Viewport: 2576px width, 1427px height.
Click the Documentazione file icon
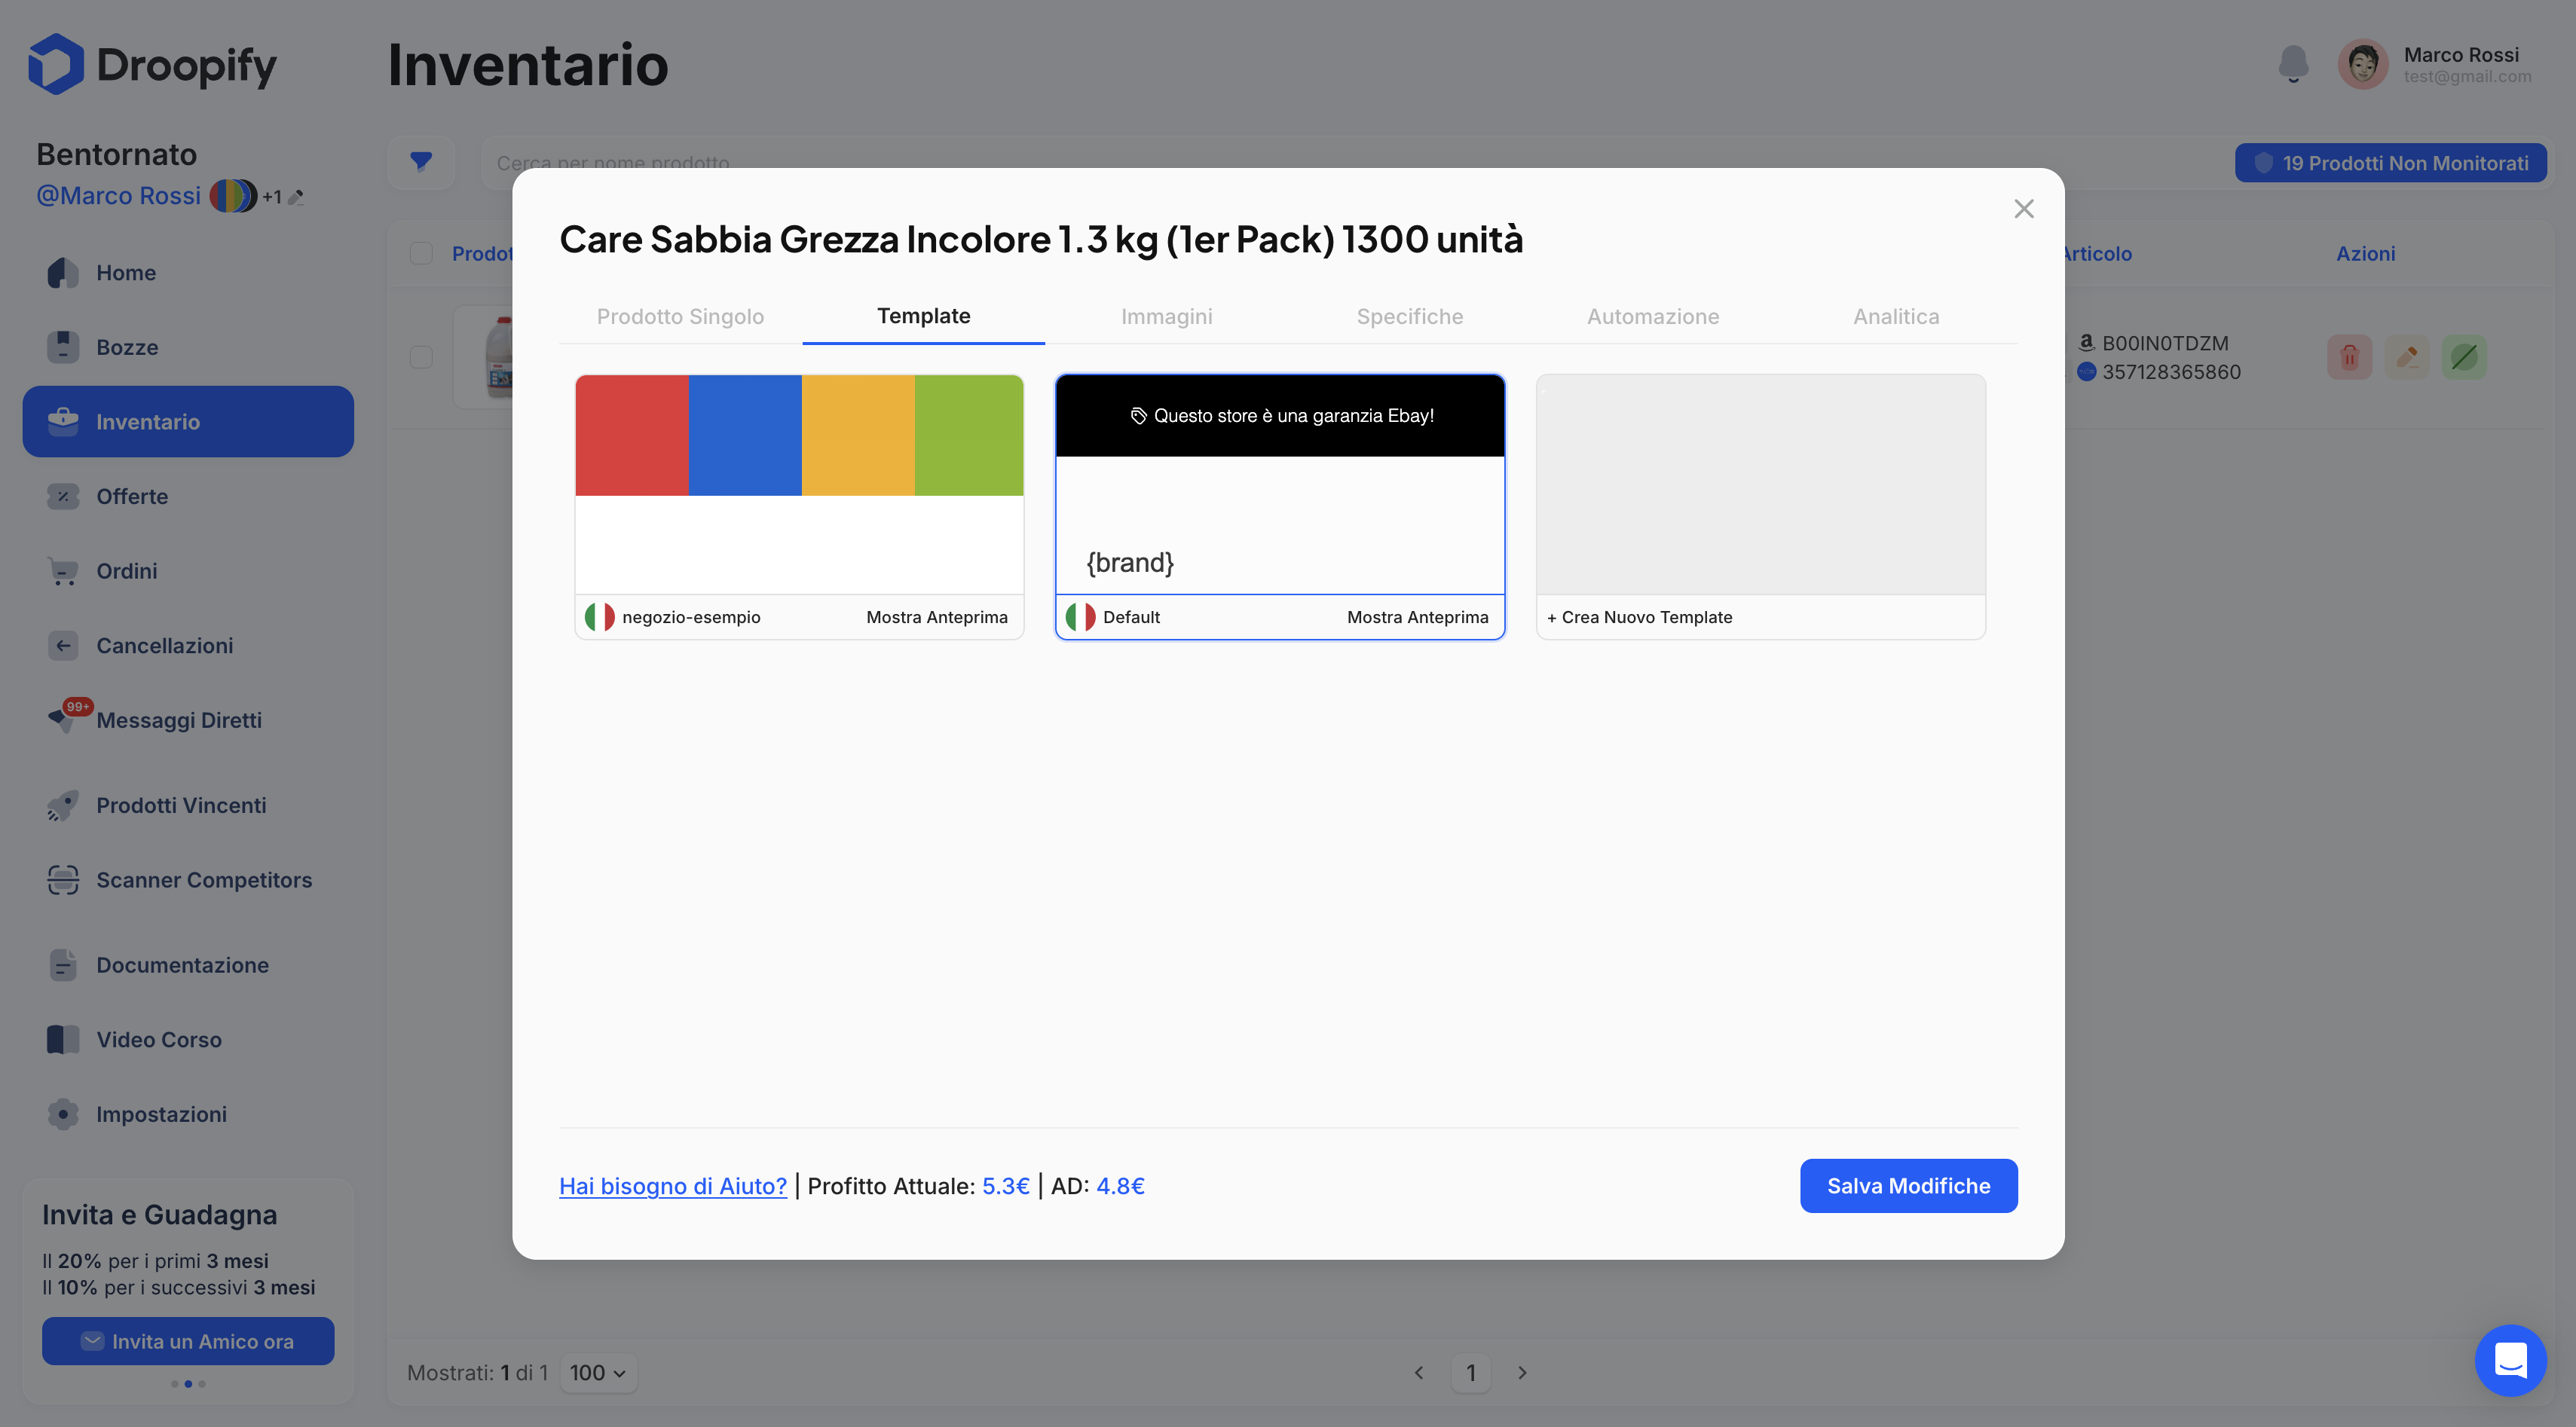63,965
